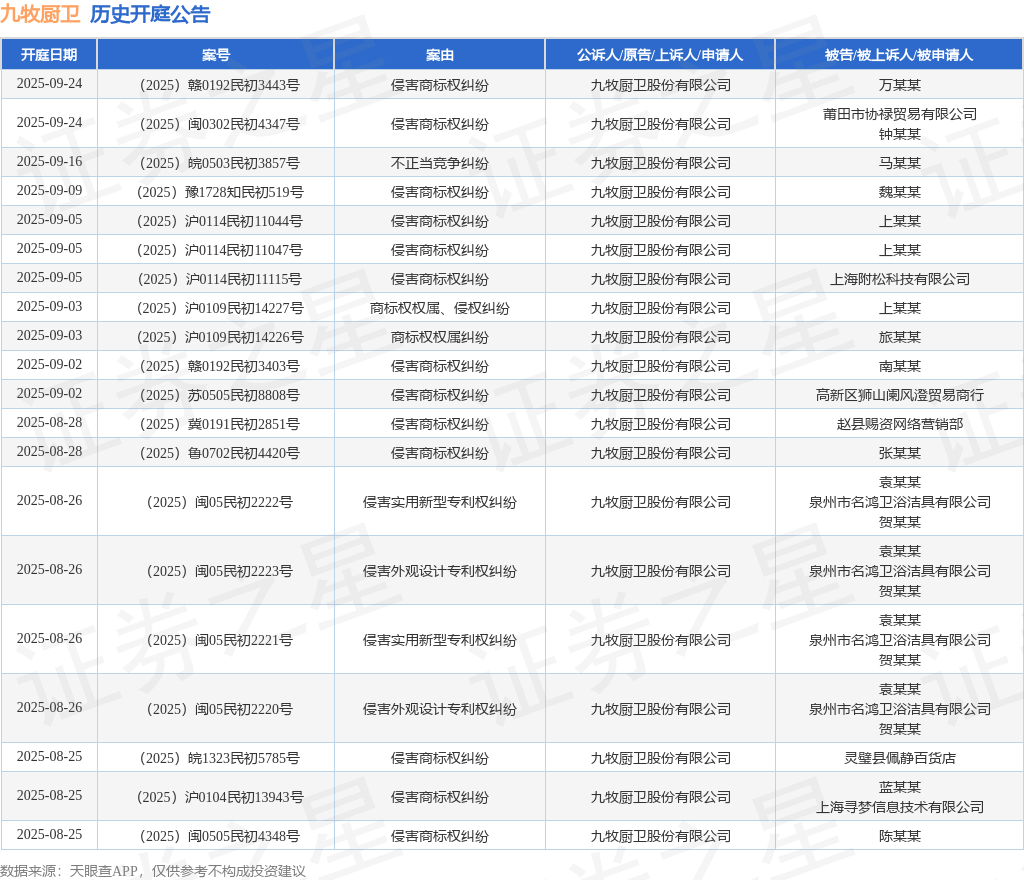The image size is (1024, 880).
Task: Click the 被告/被上诉人/被申请人 header
Action: [899, 55]
